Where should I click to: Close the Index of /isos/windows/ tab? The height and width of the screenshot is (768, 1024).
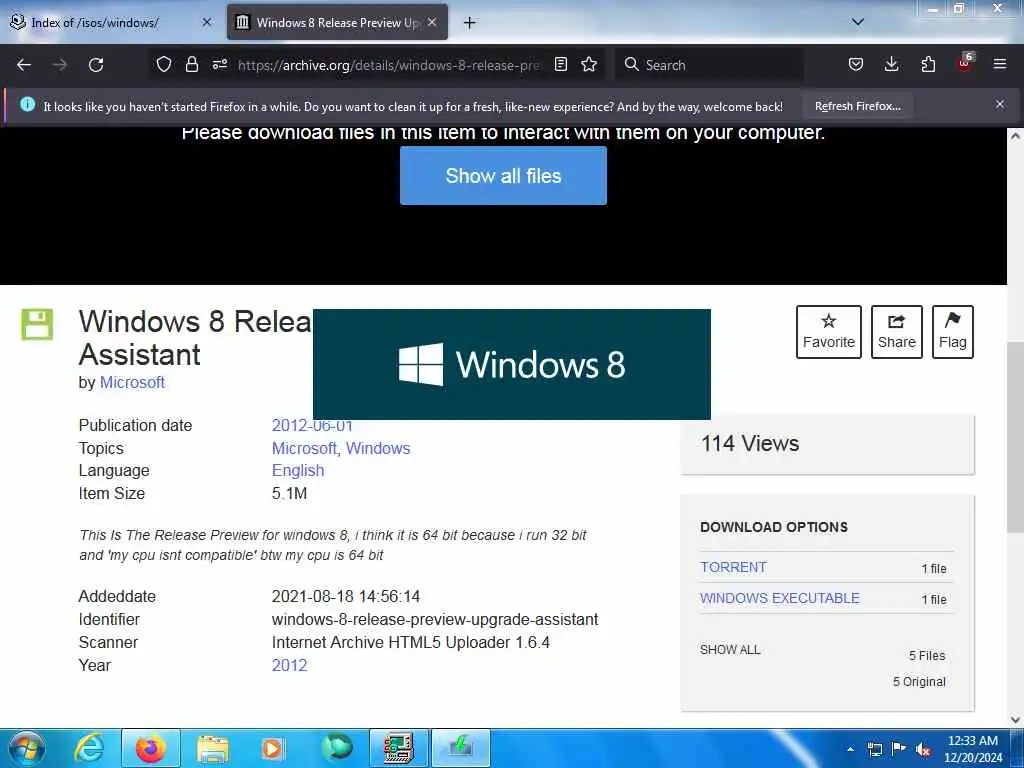pos(206,22)
